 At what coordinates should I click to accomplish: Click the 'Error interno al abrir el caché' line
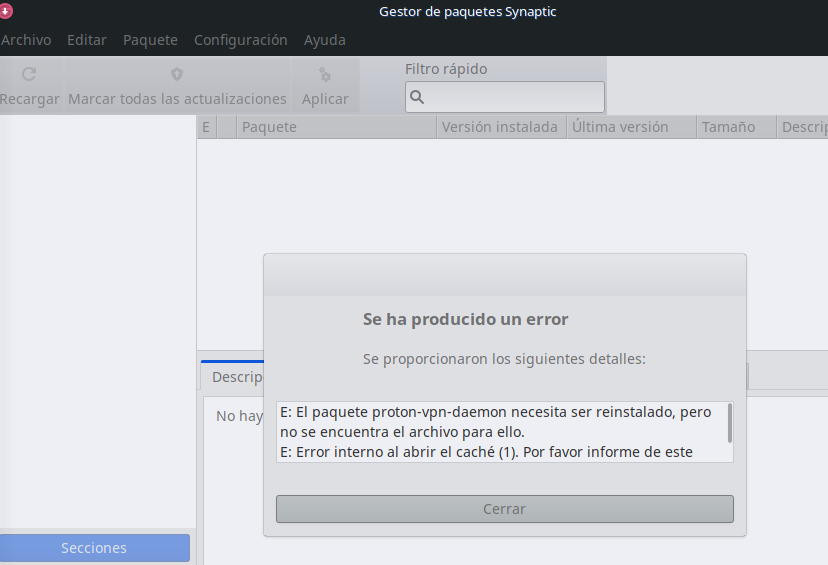(x=486, y=452)
